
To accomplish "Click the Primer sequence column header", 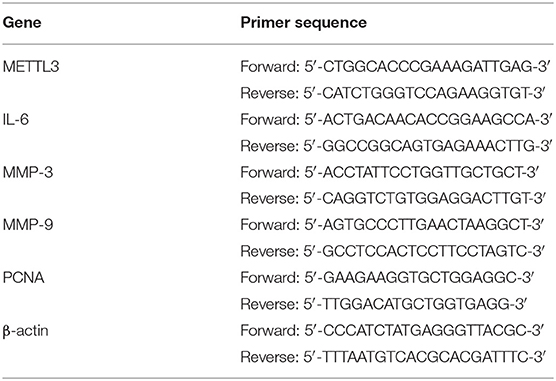I will 304,23.
